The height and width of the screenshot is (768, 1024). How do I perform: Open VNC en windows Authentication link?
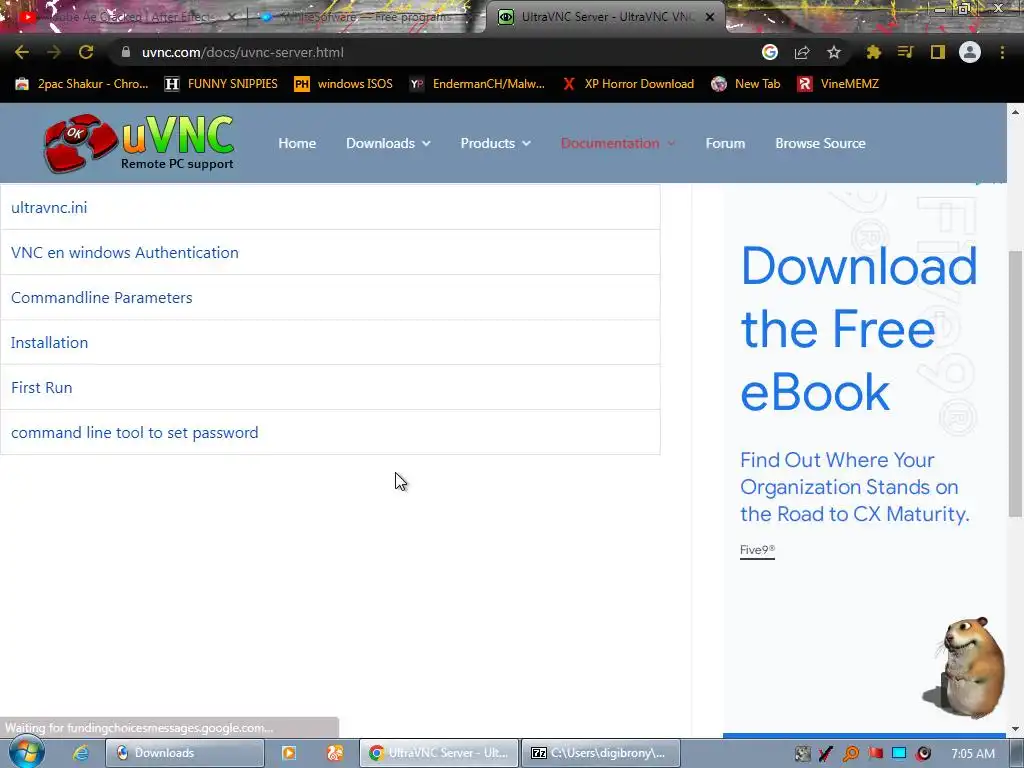(125, 253)
